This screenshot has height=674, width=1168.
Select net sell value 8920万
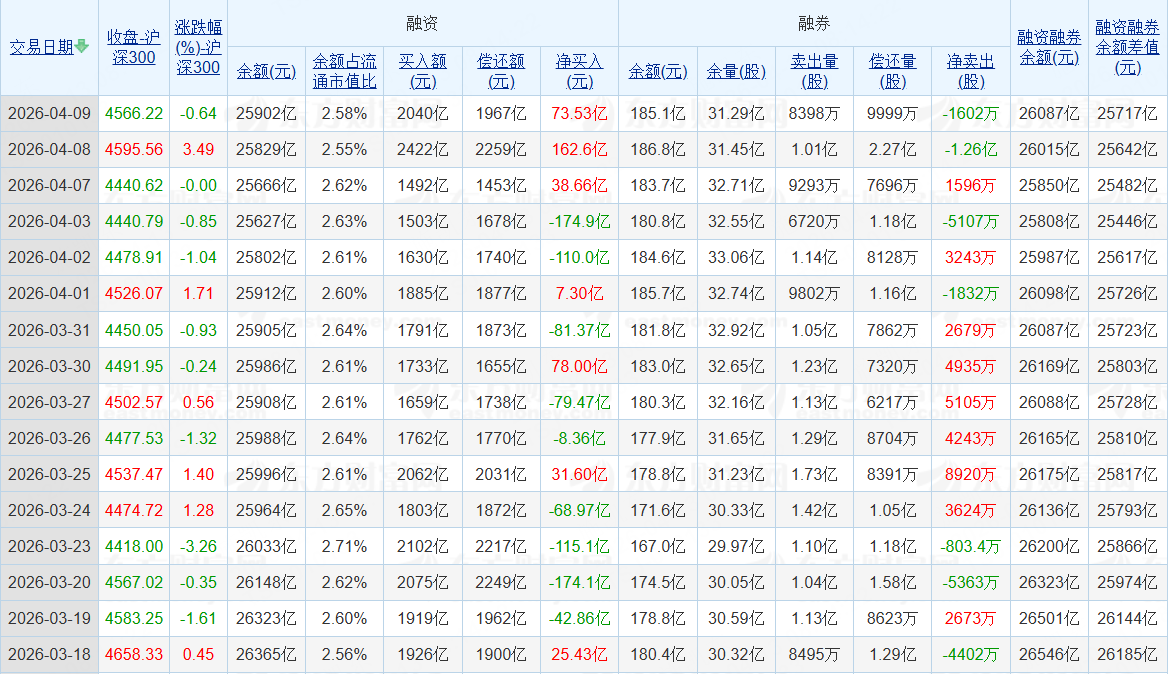[971, 474]
